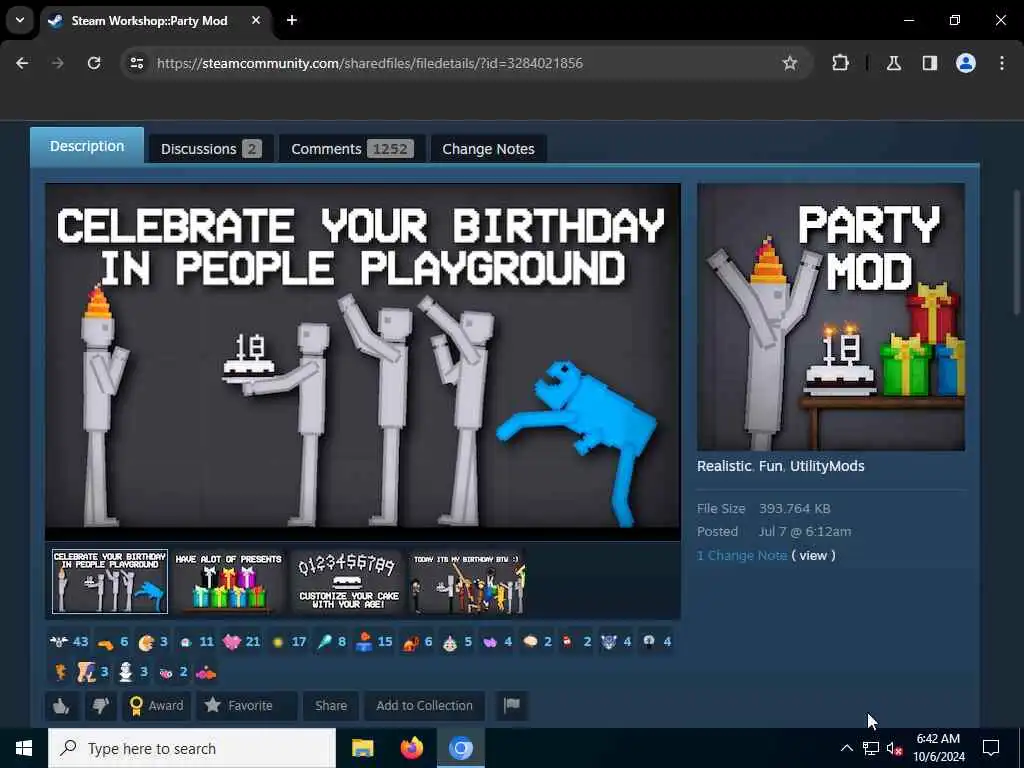This screenshot has width=1024, height=768.
Task: Open the tab search dropdown
Action: click(x=20, y=20)
